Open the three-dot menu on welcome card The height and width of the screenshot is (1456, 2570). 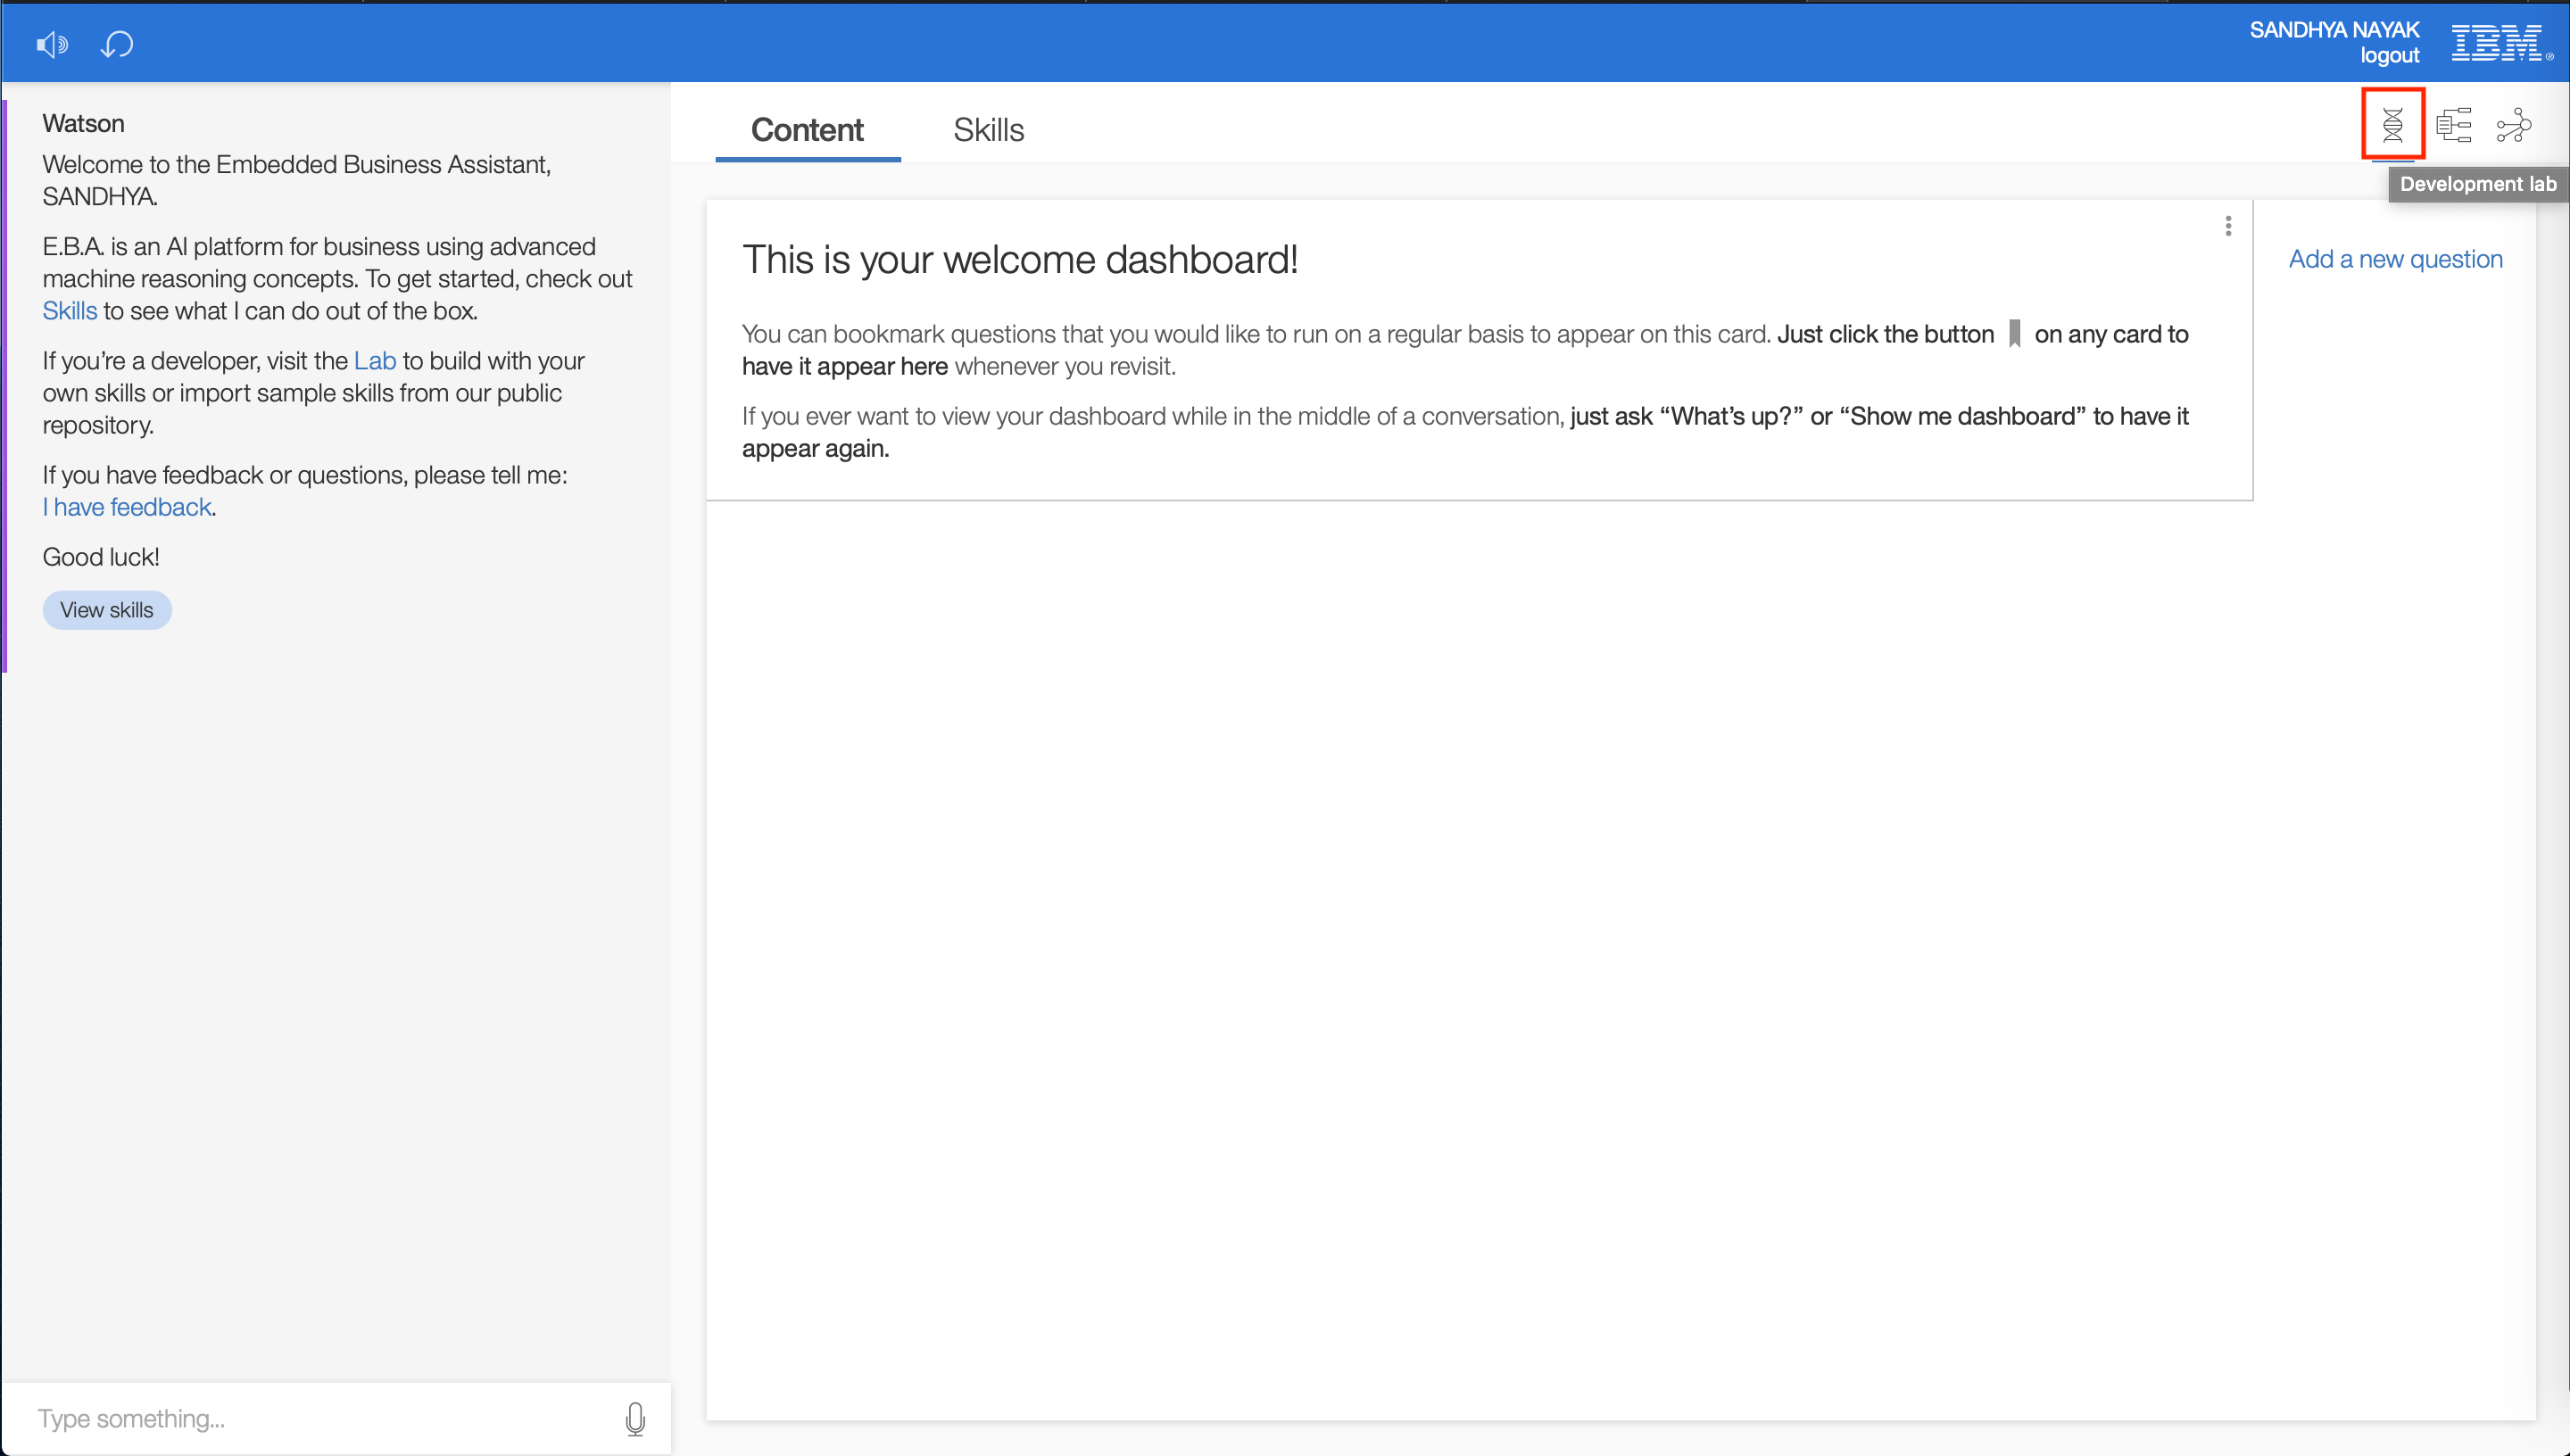coord(2228,226)
